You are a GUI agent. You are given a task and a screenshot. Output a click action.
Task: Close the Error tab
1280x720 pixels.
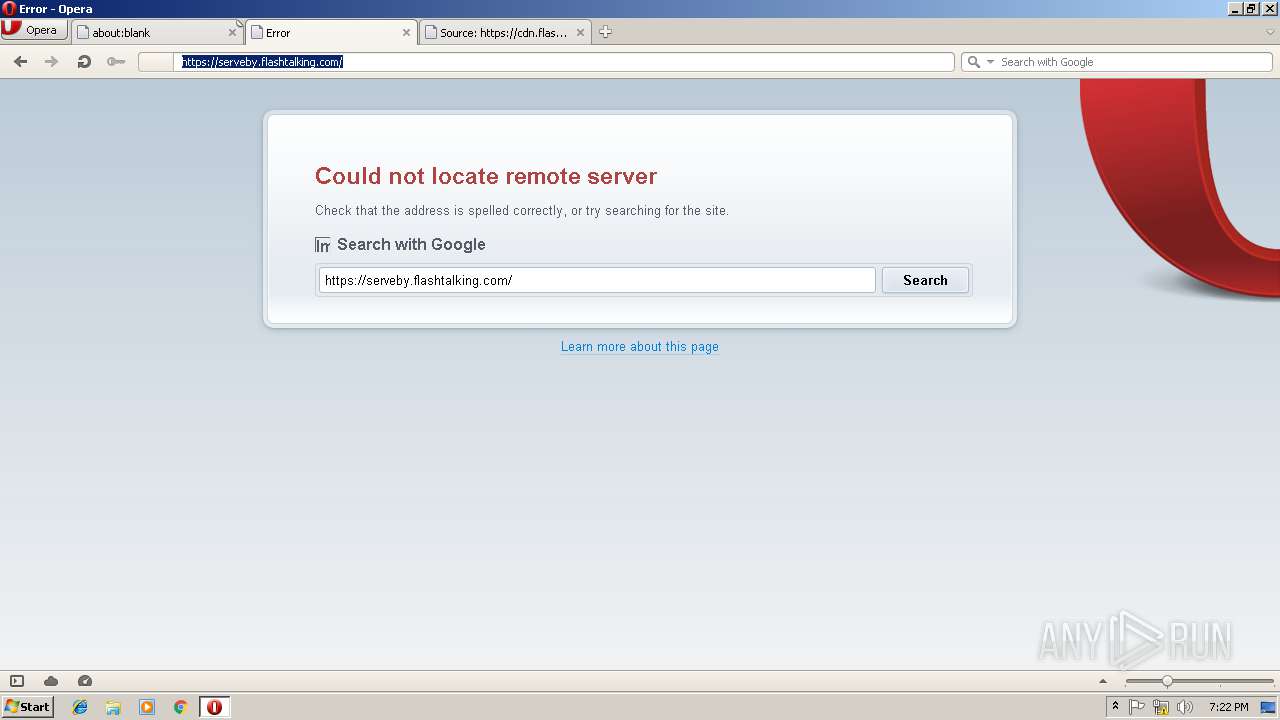pos(406,32)
